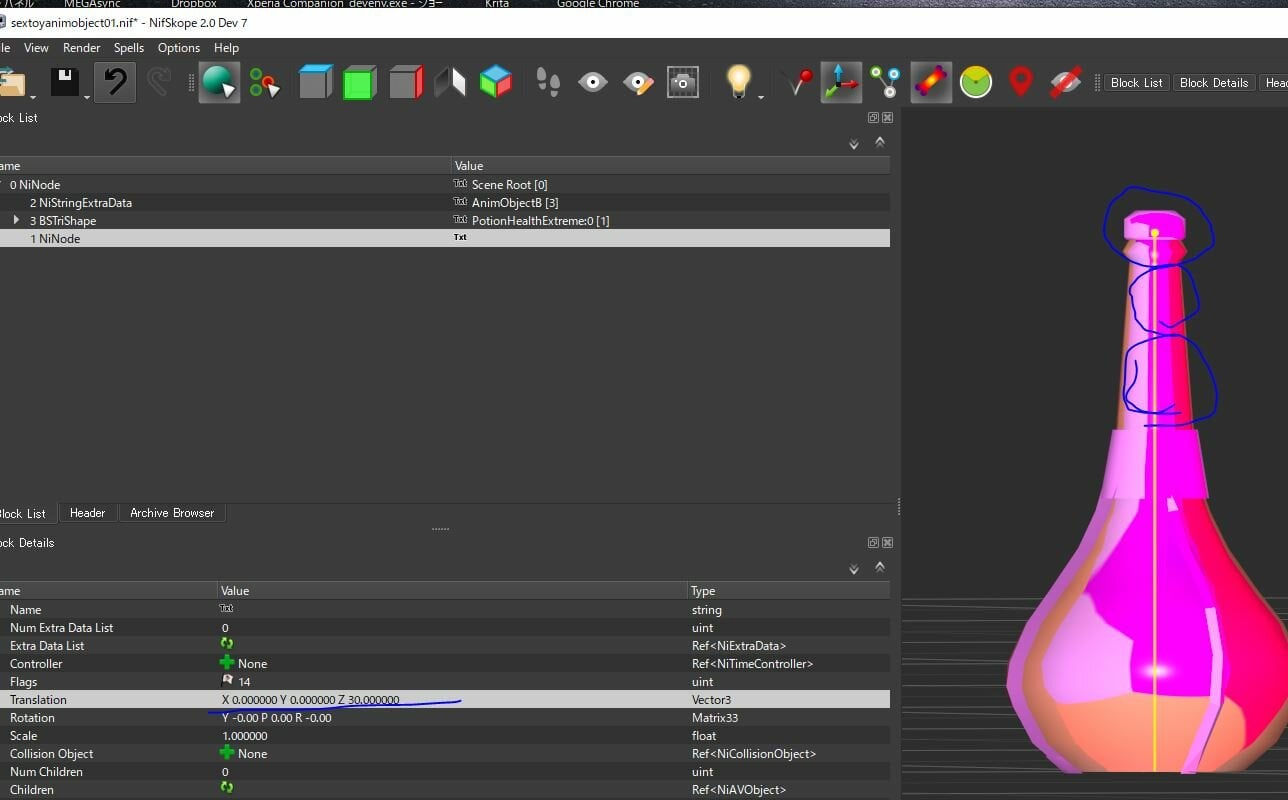Screen dimensions: 1288x800
Task: Click the Scale value 1.000000
Action: tap(245, 736)
